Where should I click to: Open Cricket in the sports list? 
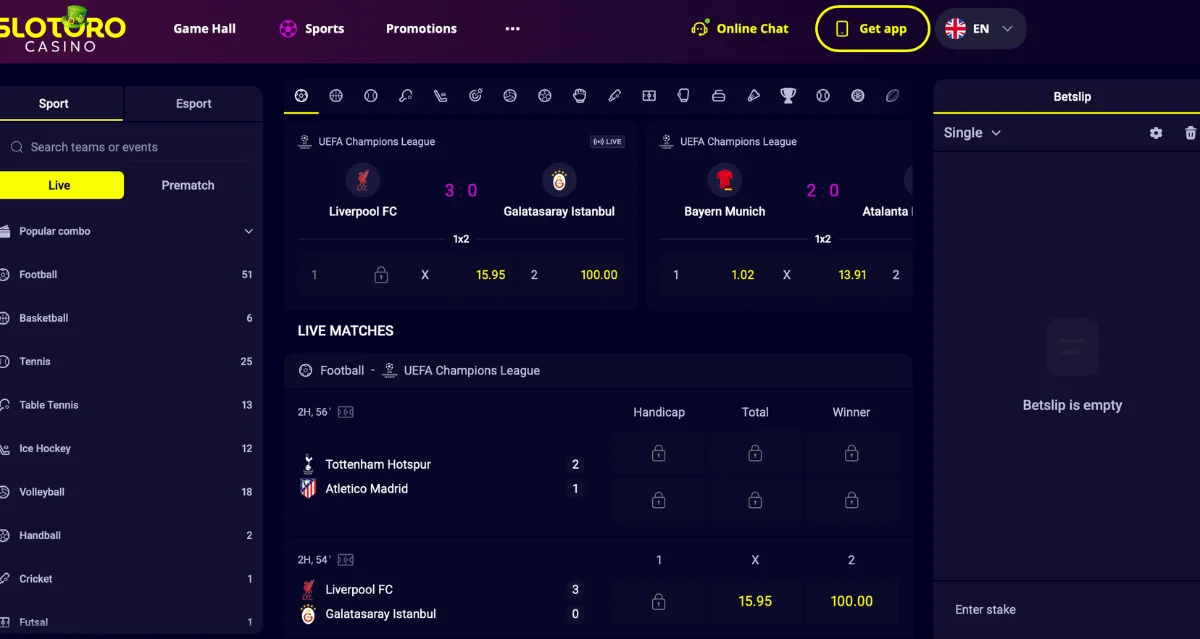128,579
